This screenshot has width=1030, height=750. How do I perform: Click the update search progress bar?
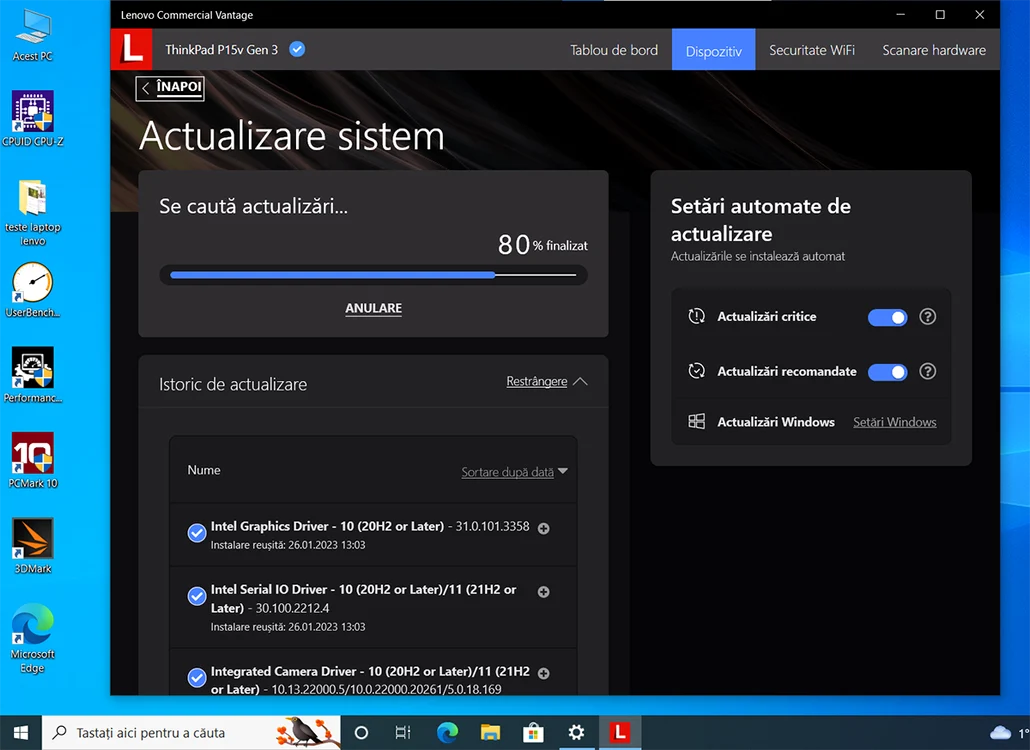point(373,275)
